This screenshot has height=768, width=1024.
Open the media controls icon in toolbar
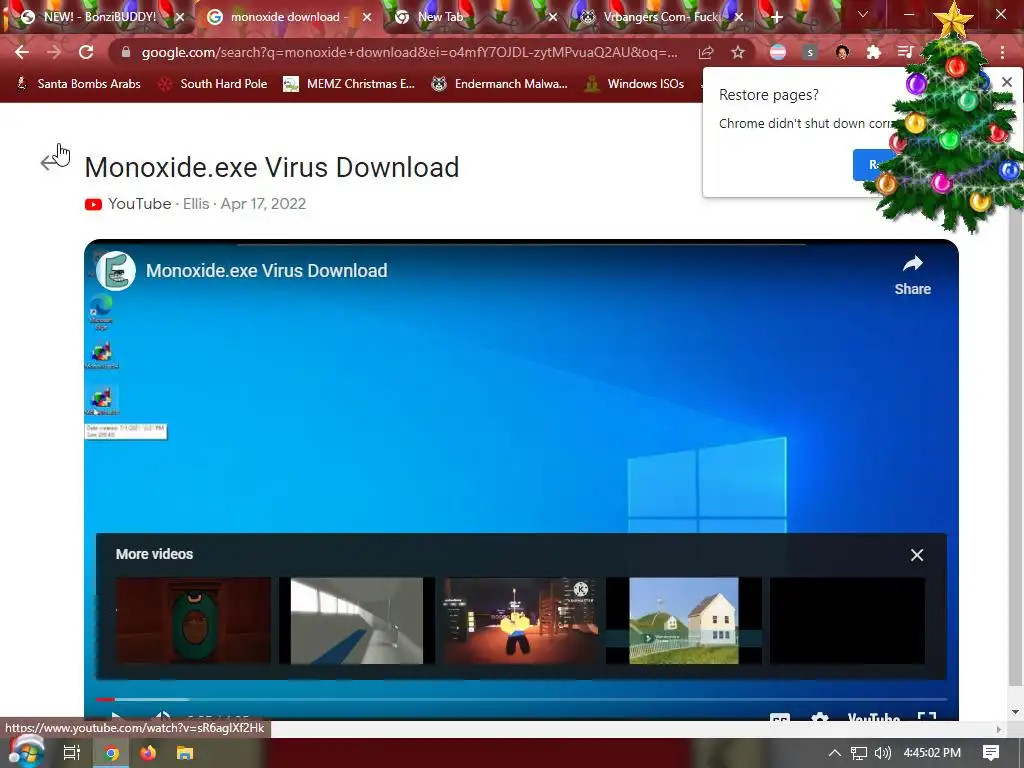pyautogui.click(x=905, y=52)
